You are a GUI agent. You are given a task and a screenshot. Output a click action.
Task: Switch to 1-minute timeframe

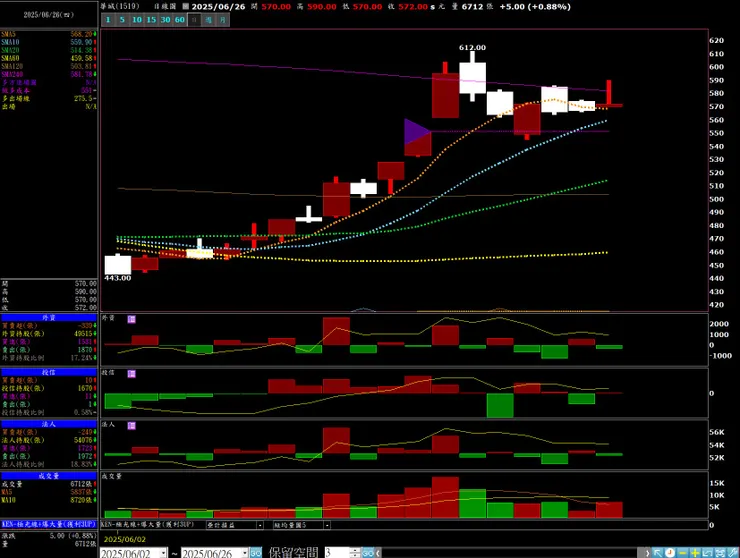pos(108,20)
